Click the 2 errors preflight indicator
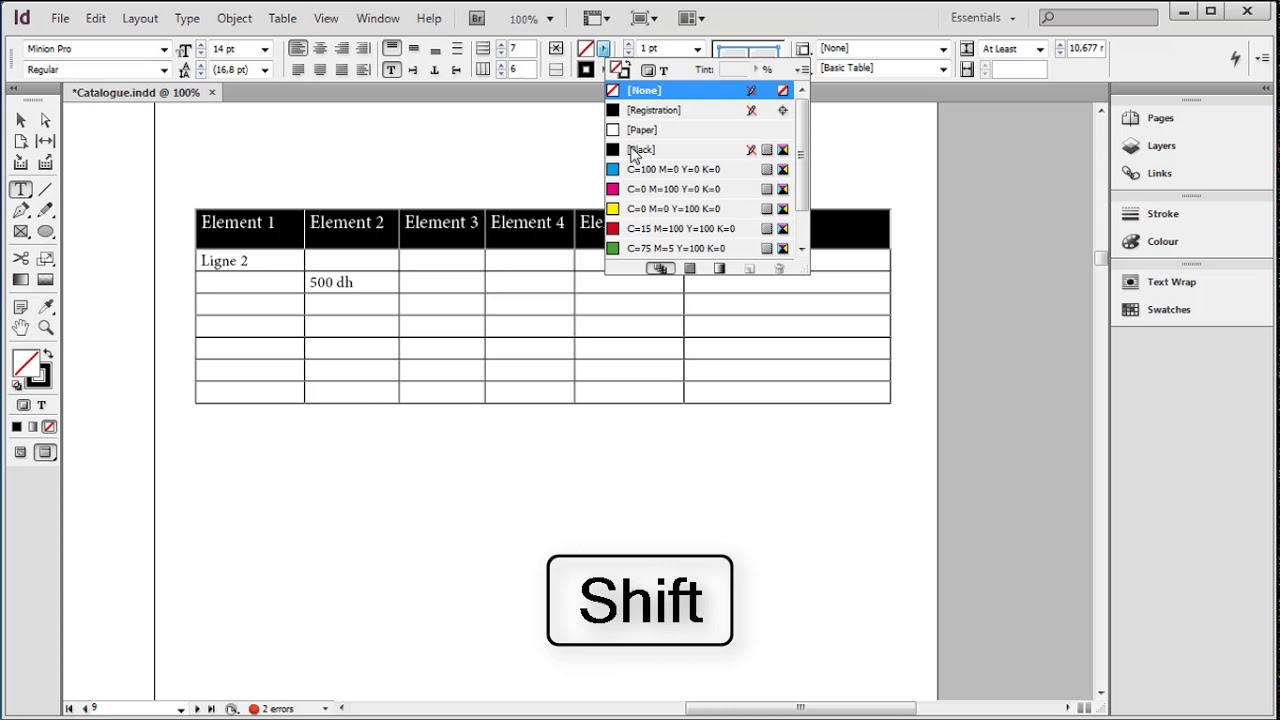The width and height of the screenshot is (1280, 720). 271,709
